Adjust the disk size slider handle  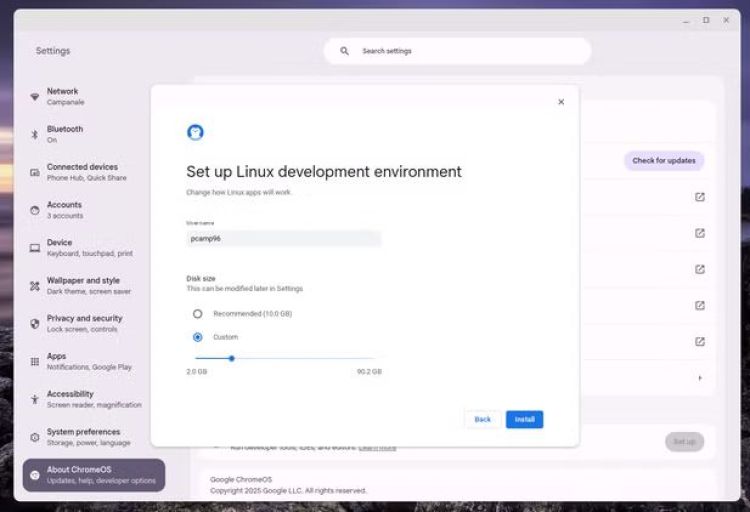coord(232,358)
